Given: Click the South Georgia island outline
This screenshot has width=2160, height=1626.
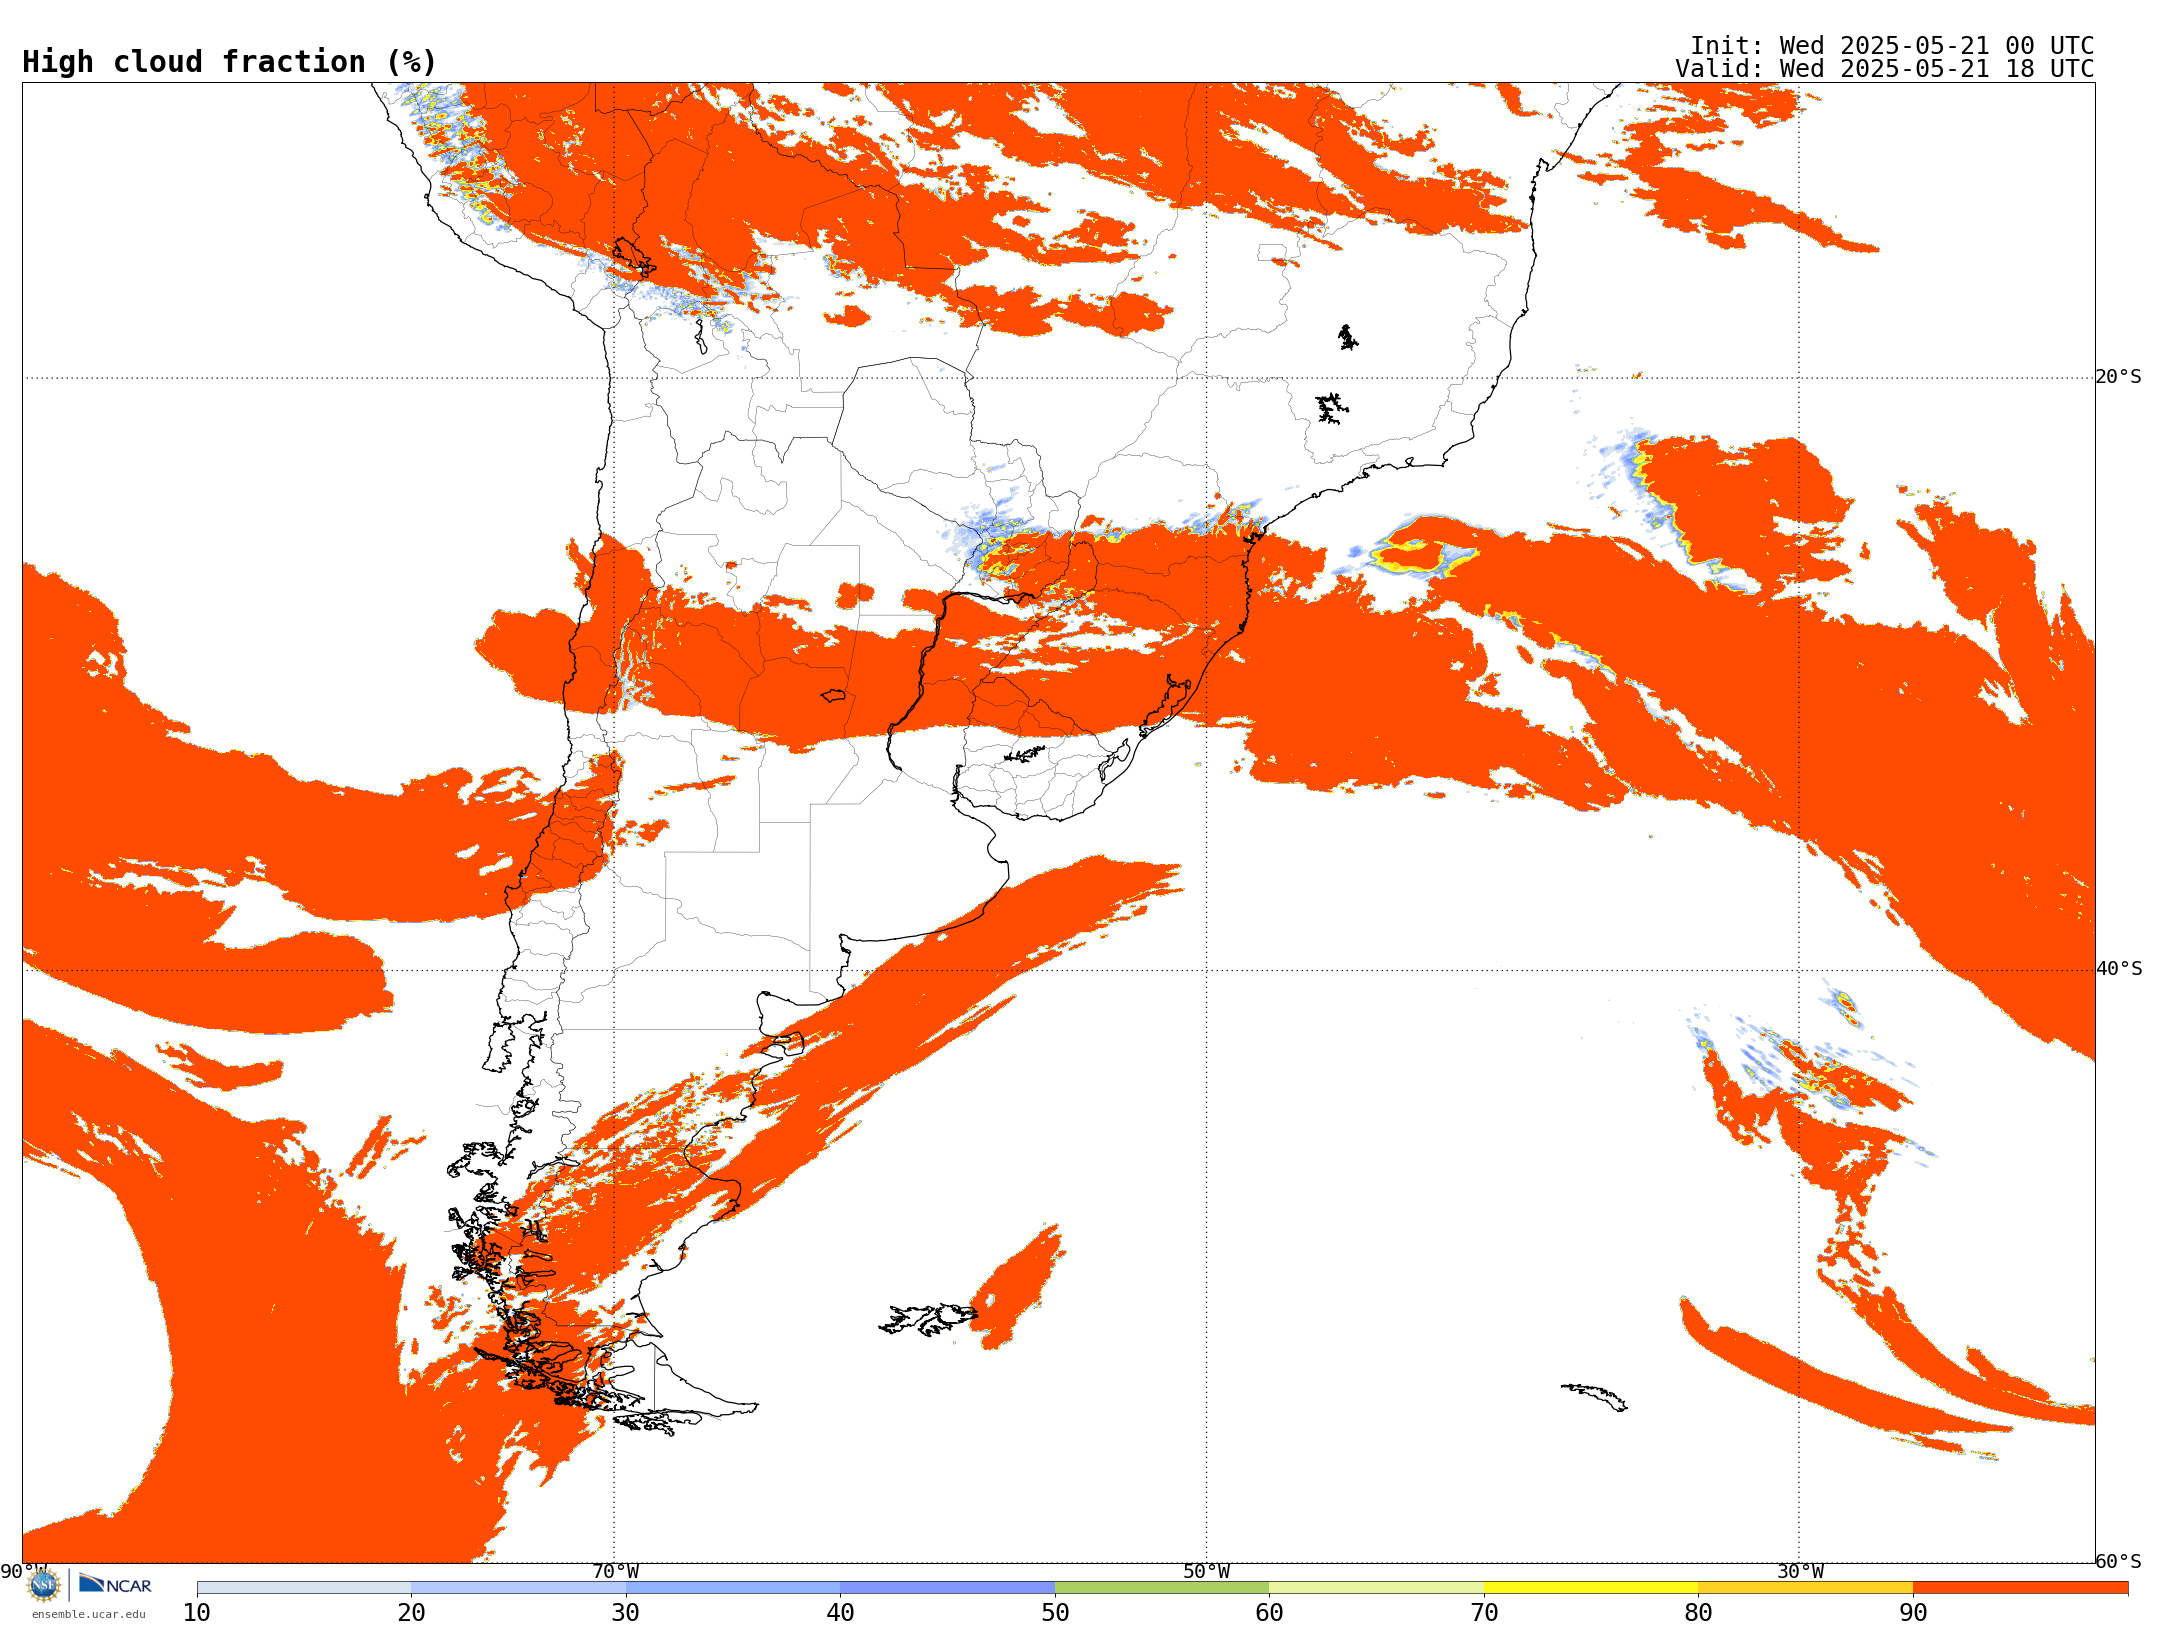Looking at the screenshot, I should pos(1595,1397).
